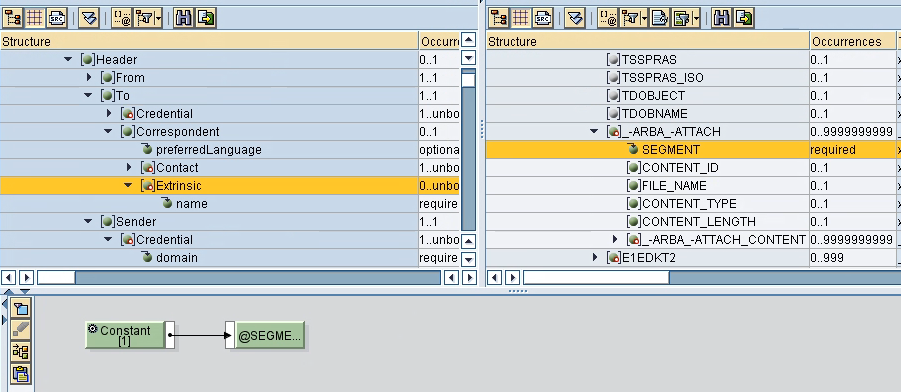901x392 pixels.
Task: Click target pane horizontal scrollbar thumb
Action: pos(595,278)
